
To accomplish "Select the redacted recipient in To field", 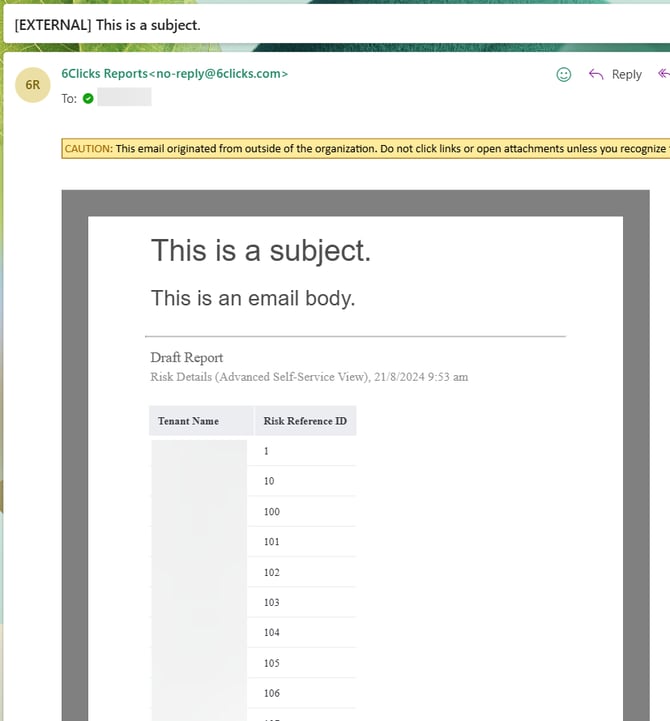I will [x=125, y=98].
